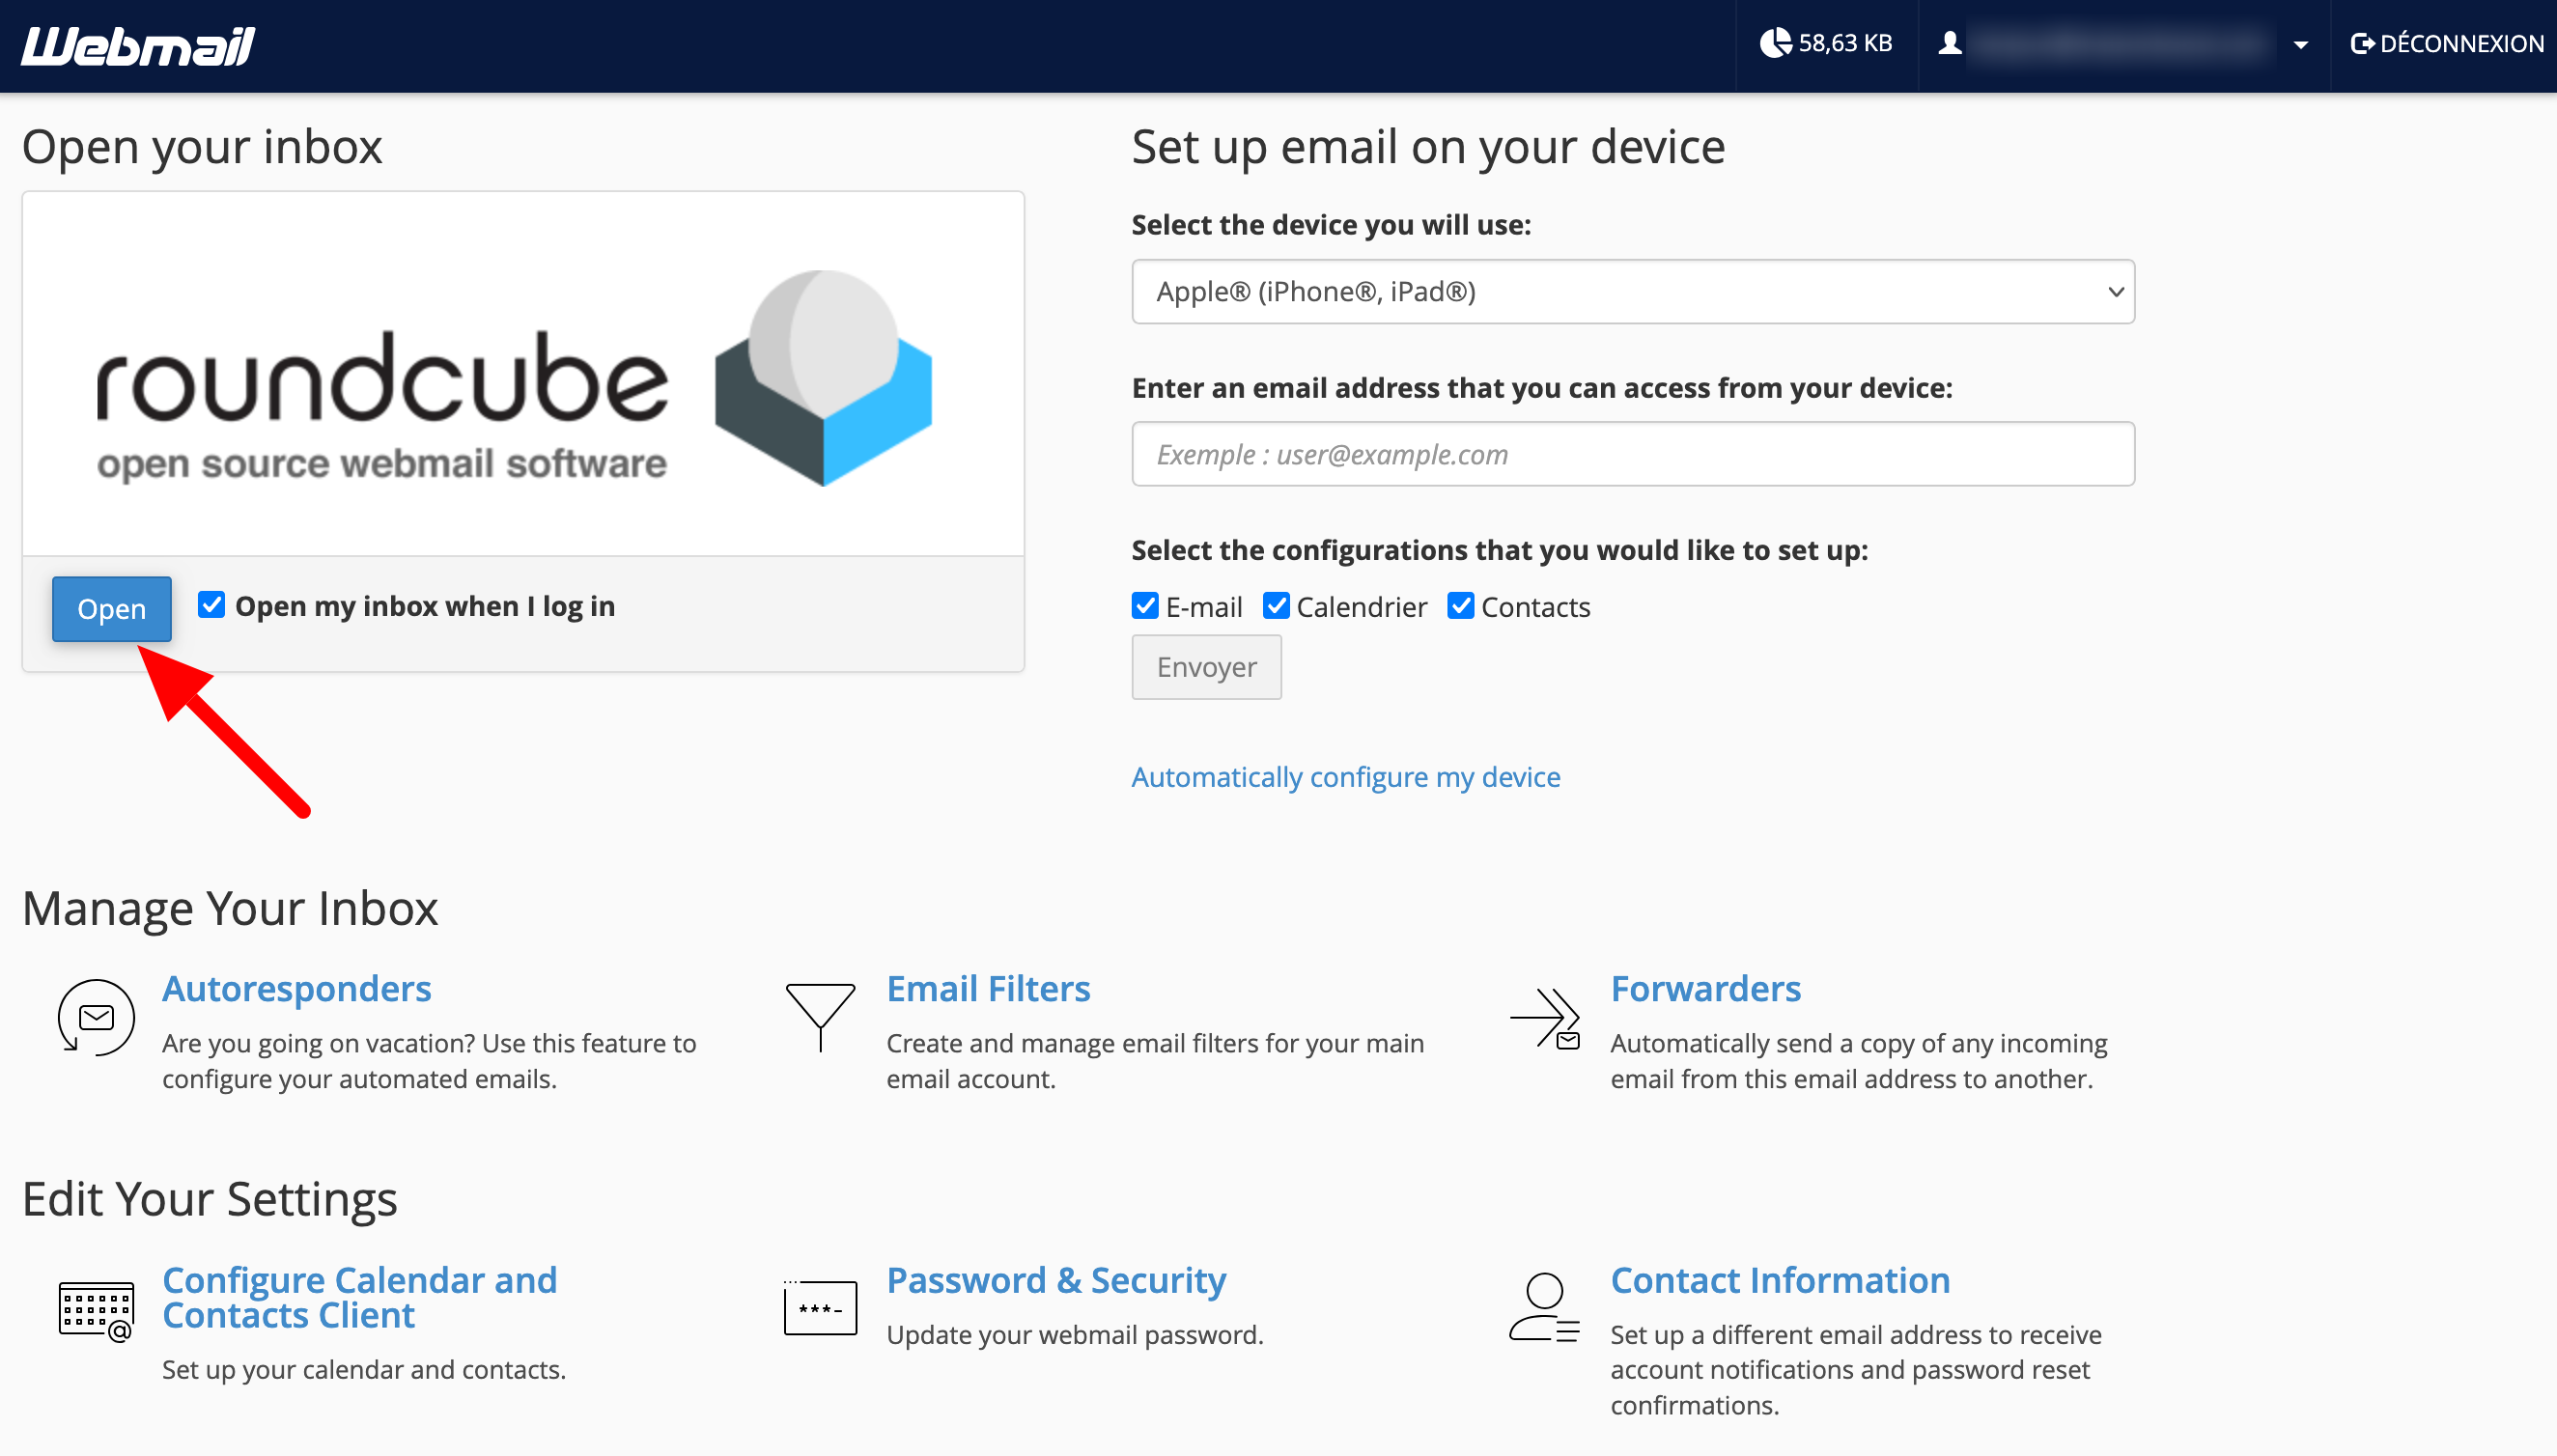This screenshot has height=1456, width=2557.
Task: Click the Password & Security icon
Action: click(820, 1307)
